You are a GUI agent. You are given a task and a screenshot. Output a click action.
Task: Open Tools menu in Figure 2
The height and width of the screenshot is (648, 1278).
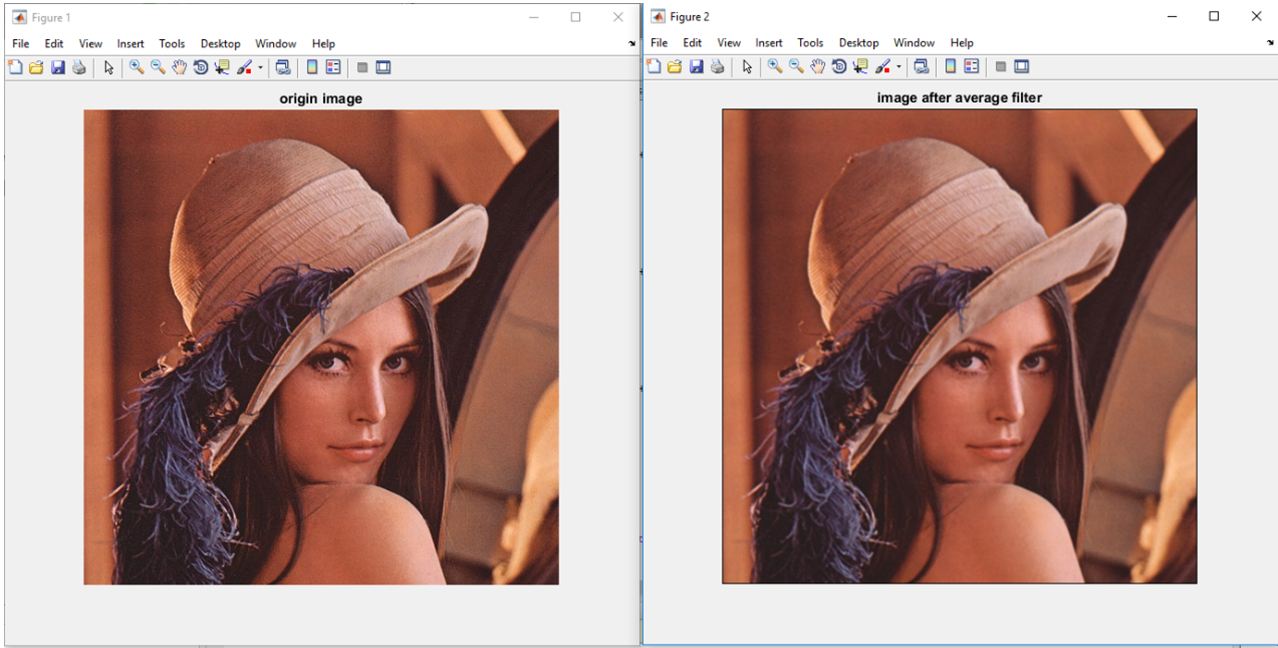810,43
